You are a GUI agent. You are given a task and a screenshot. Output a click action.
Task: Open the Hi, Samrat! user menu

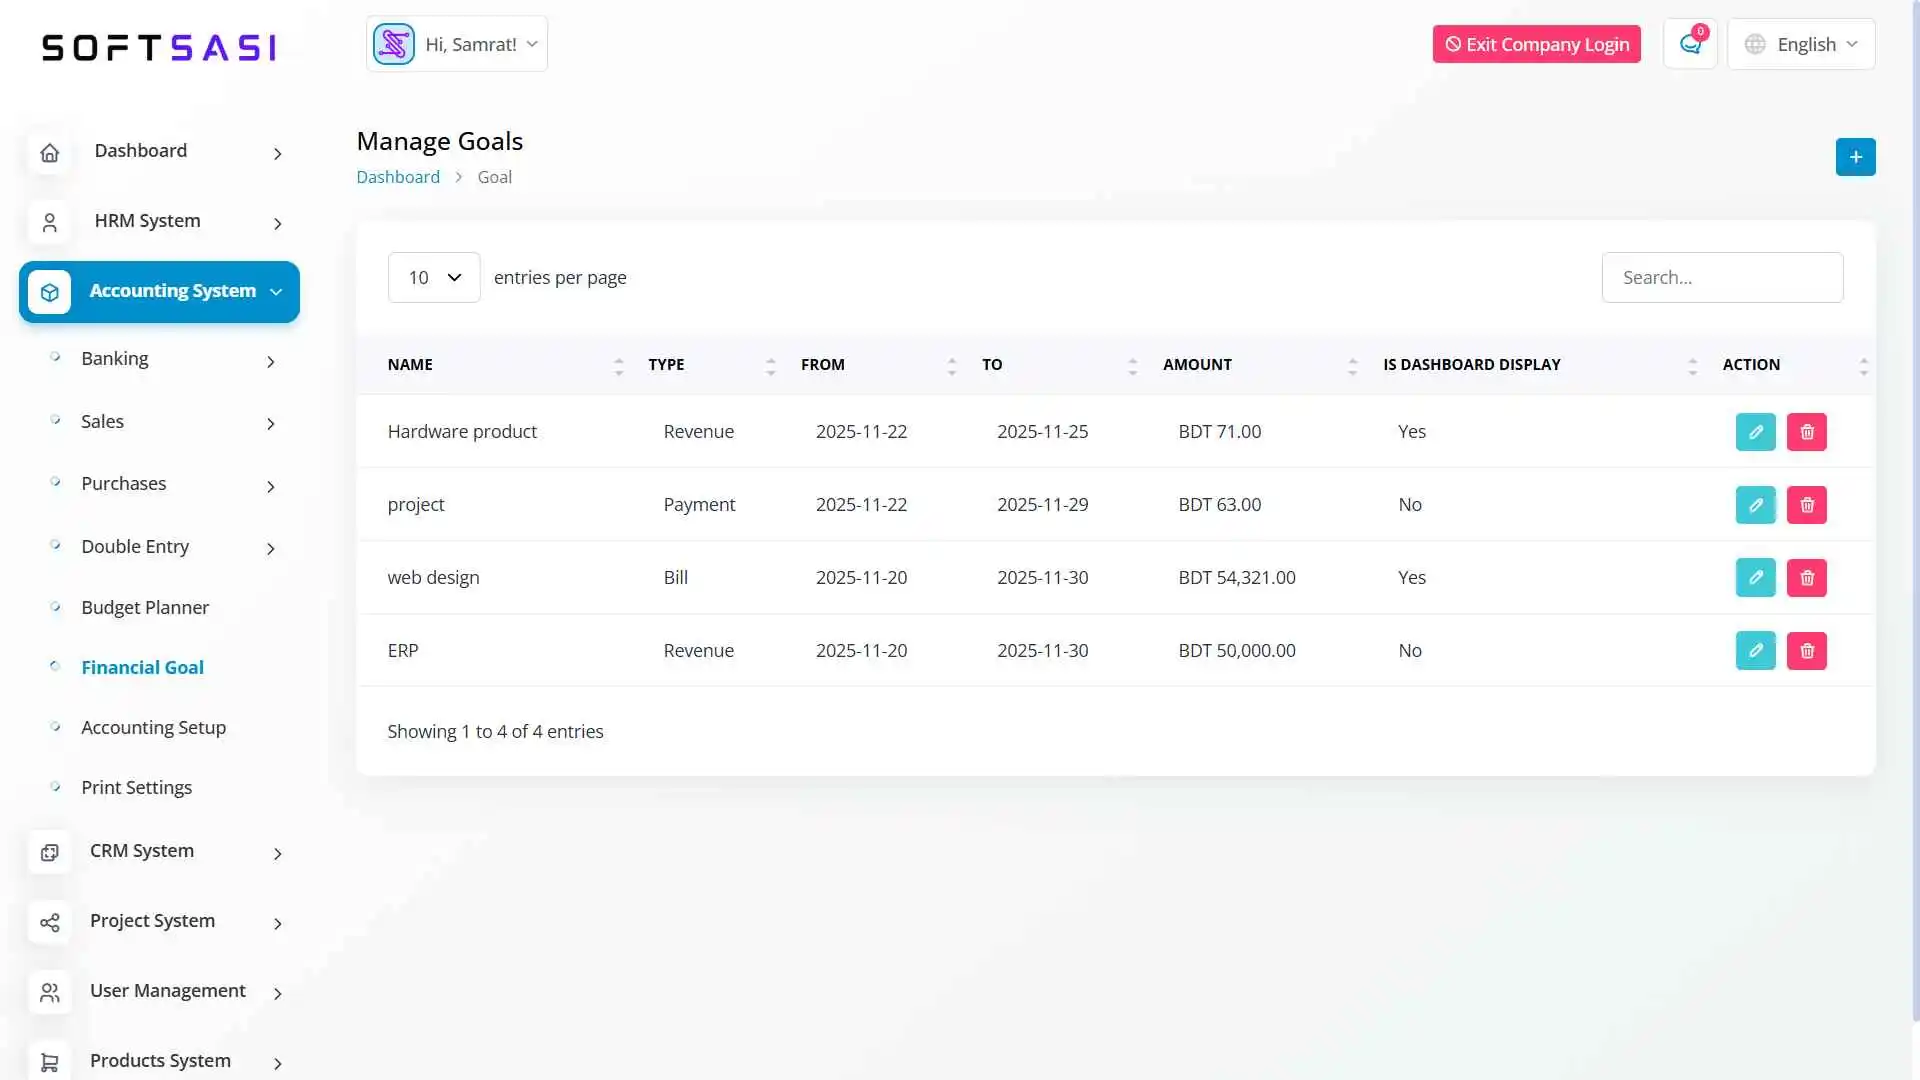coord(457,44)
